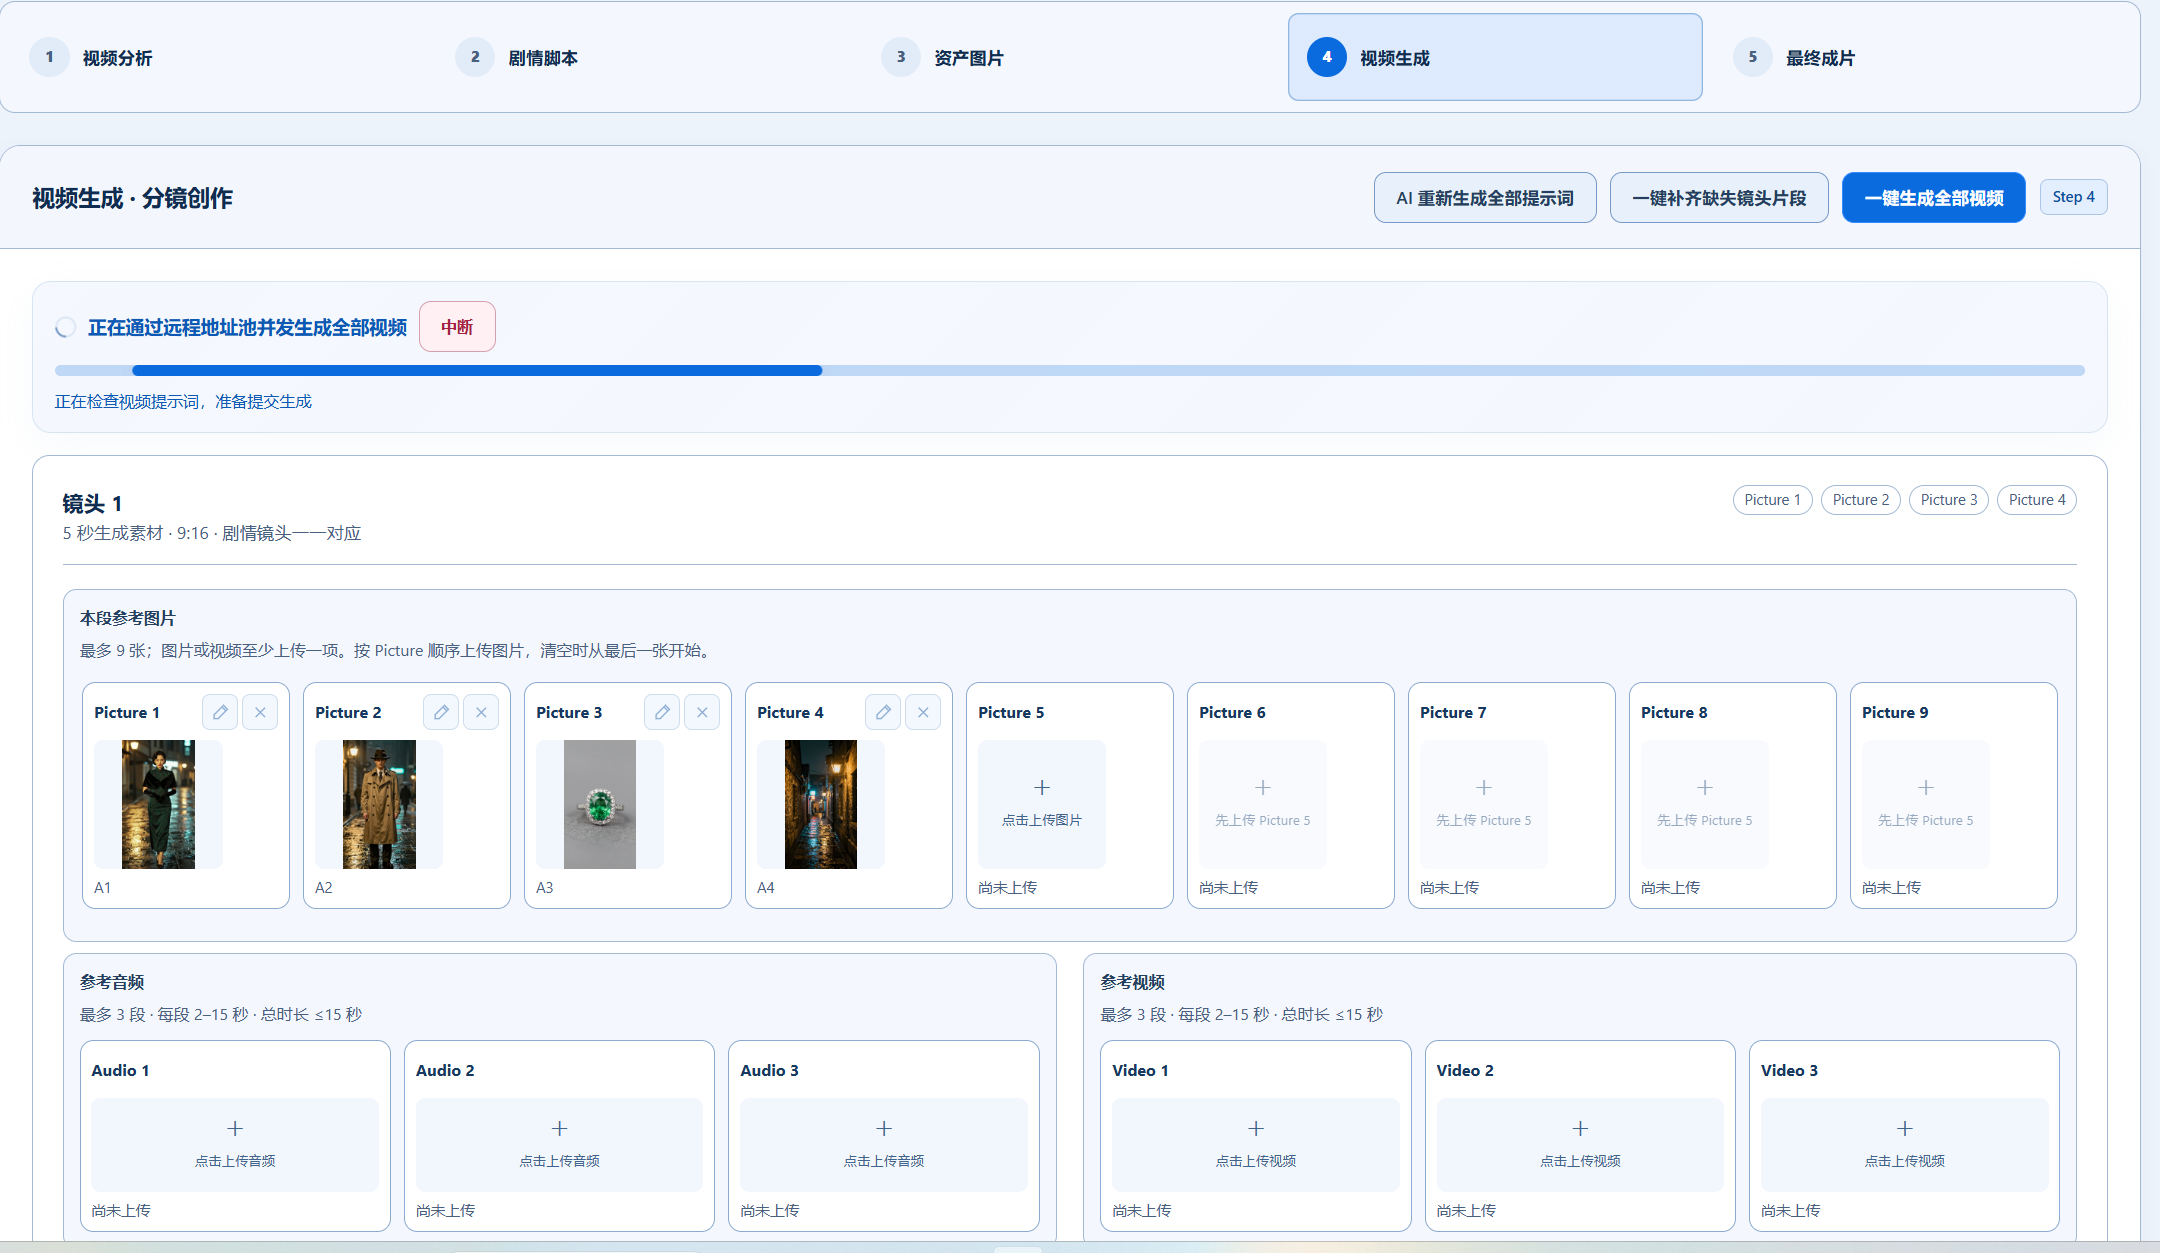Remove Picture 4 with the X icon

click(923, 712)
